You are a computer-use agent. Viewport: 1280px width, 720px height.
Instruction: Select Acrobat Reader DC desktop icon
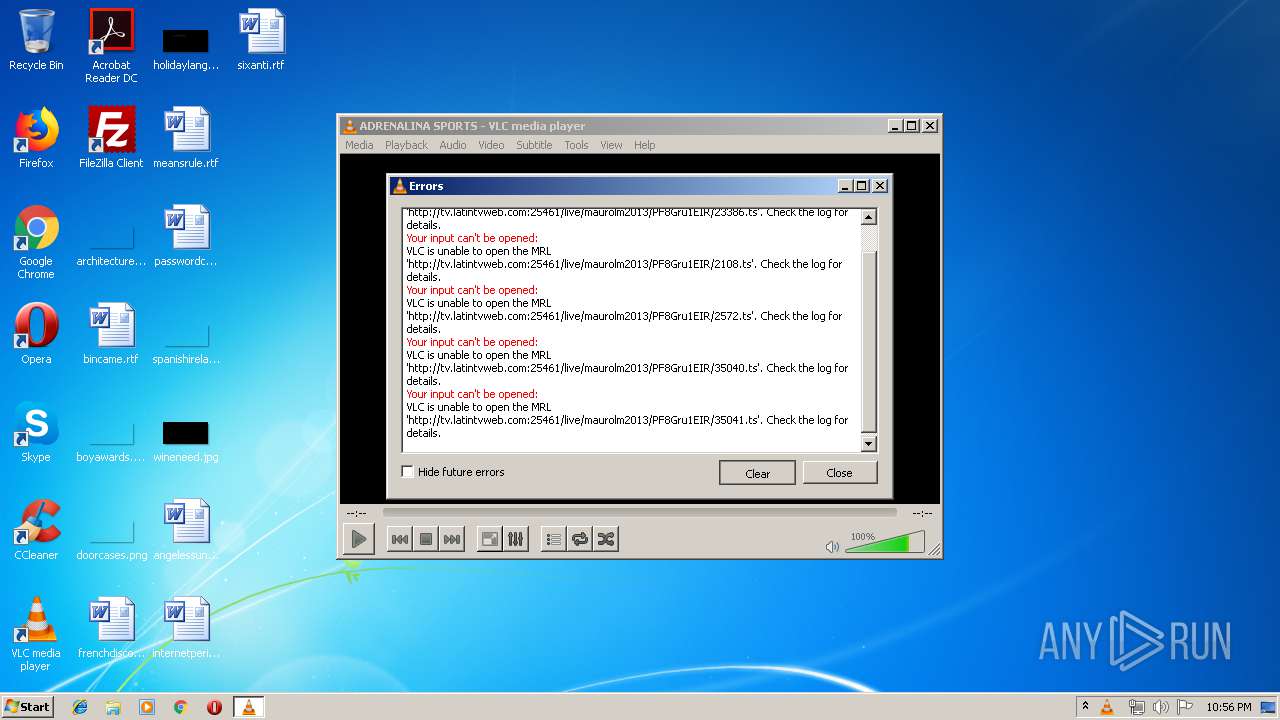click(111, 46)
